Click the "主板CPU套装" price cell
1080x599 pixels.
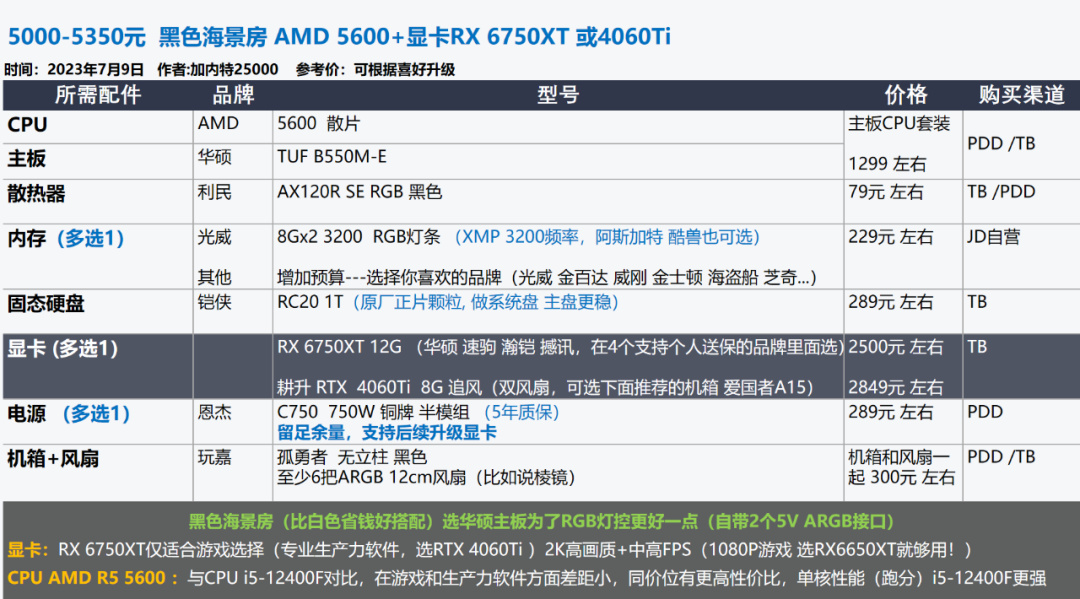pyautogui.click(x=899, y=123)
